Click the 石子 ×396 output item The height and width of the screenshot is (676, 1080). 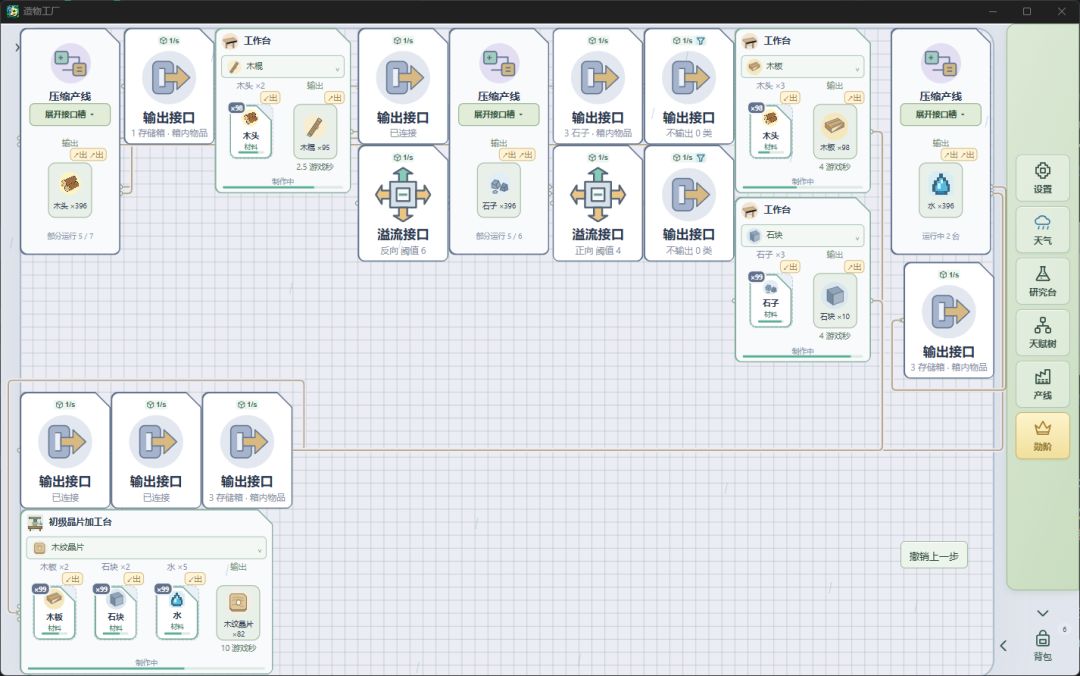tap(499, 190)
